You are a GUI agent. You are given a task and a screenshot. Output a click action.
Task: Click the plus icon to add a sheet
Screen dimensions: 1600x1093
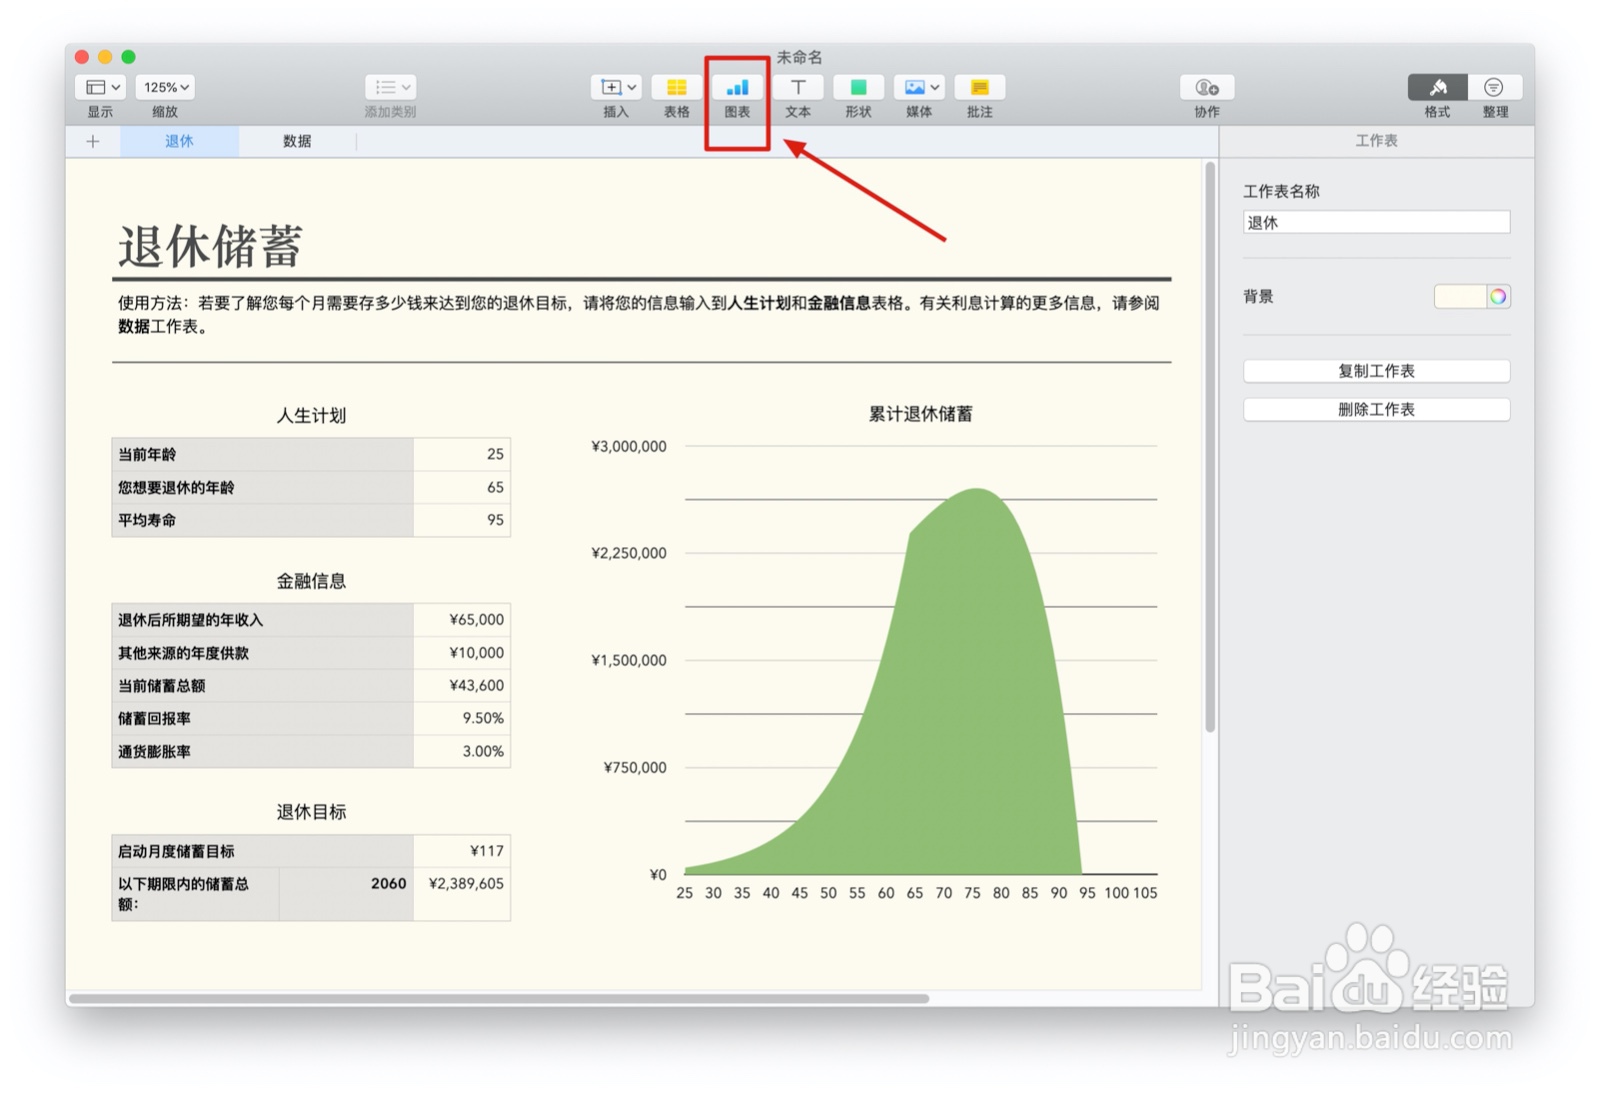(x=92, y=141)
